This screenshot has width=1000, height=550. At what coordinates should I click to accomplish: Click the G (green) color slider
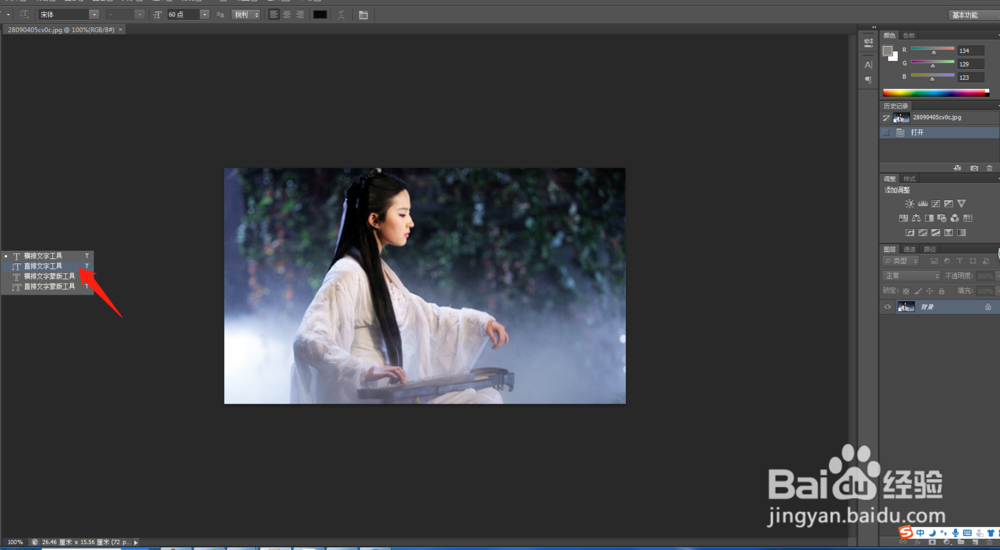(x=932, y=63)
